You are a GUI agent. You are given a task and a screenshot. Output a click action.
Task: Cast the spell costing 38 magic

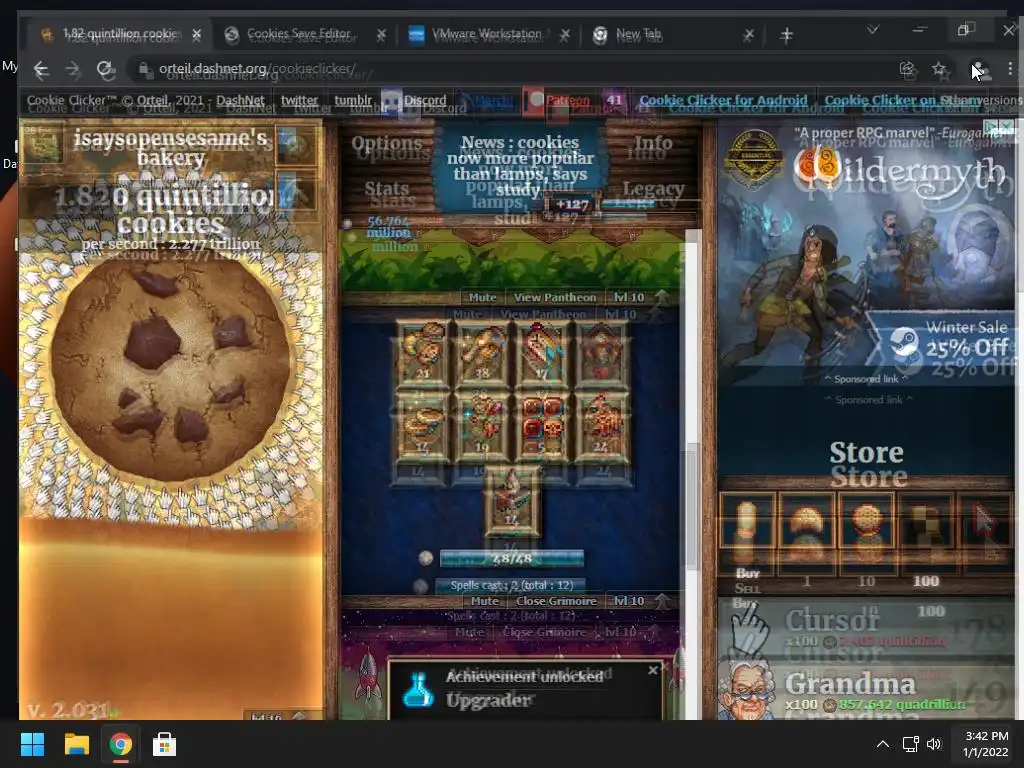coord(482,353)
